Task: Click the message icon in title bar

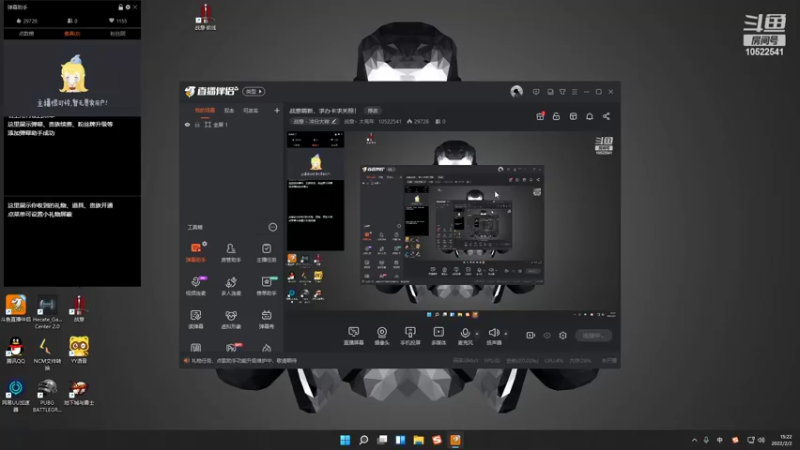Action: [536, 92]
